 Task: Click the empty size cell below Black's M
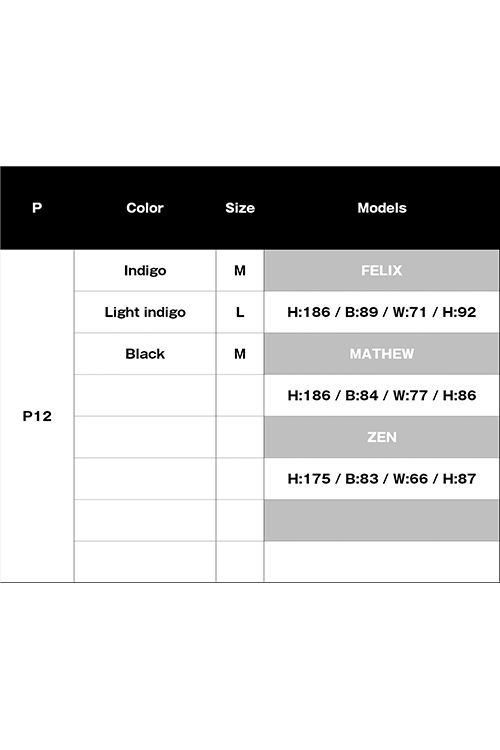tap(240, 396)
